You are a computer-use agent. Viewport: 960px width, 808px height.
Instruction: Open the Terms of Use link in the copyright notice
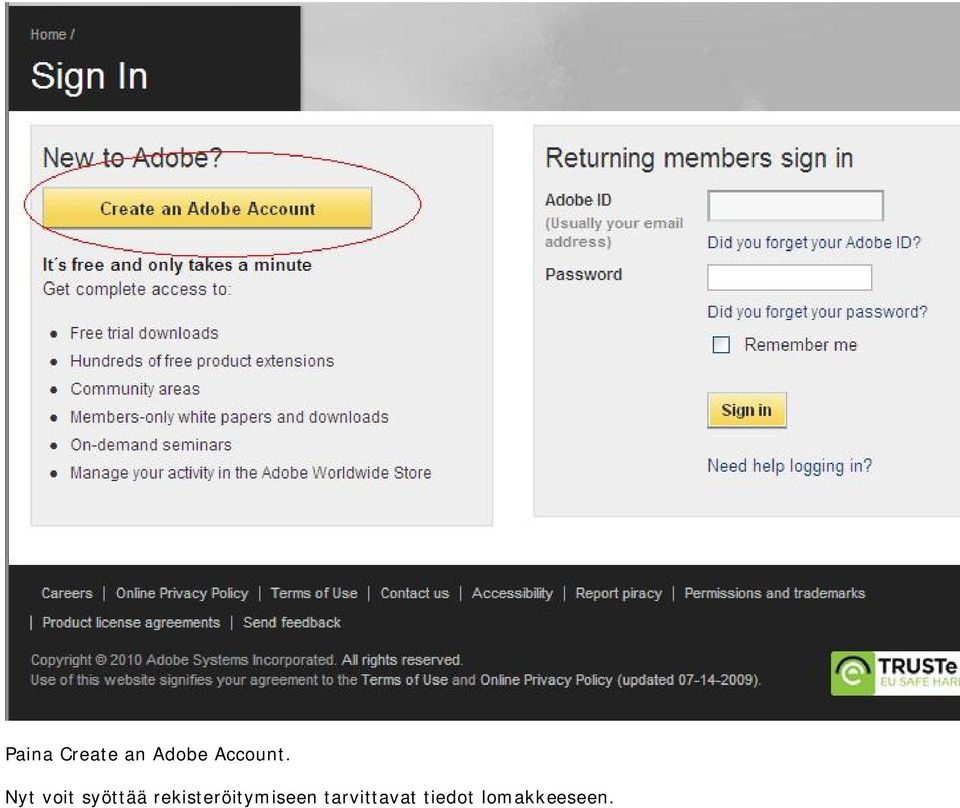coord(404,680)
